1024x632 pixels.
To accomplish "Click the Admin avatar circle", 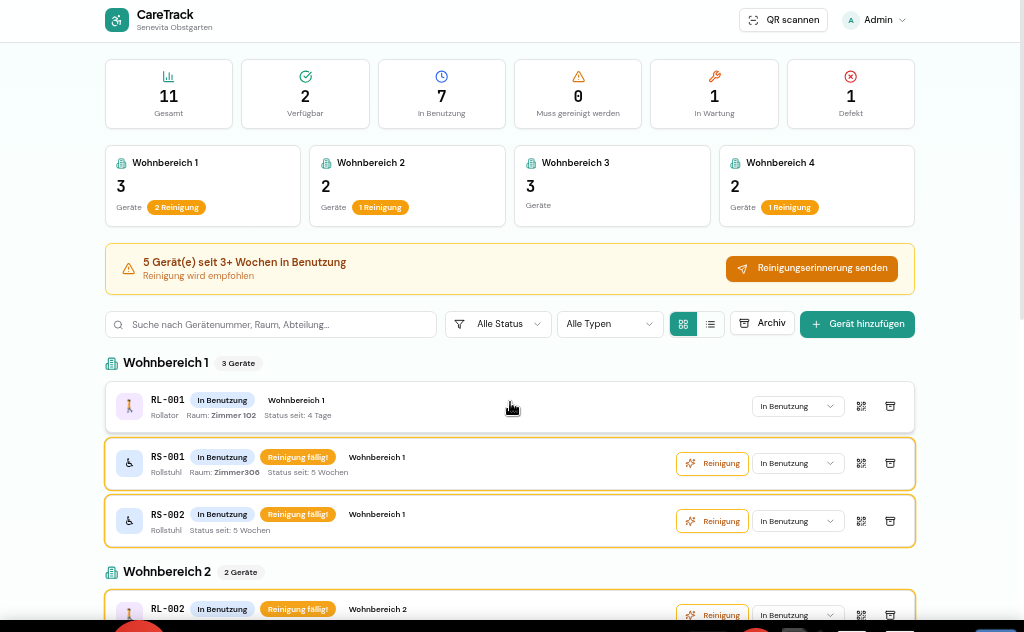I will [x=850, y=20].
